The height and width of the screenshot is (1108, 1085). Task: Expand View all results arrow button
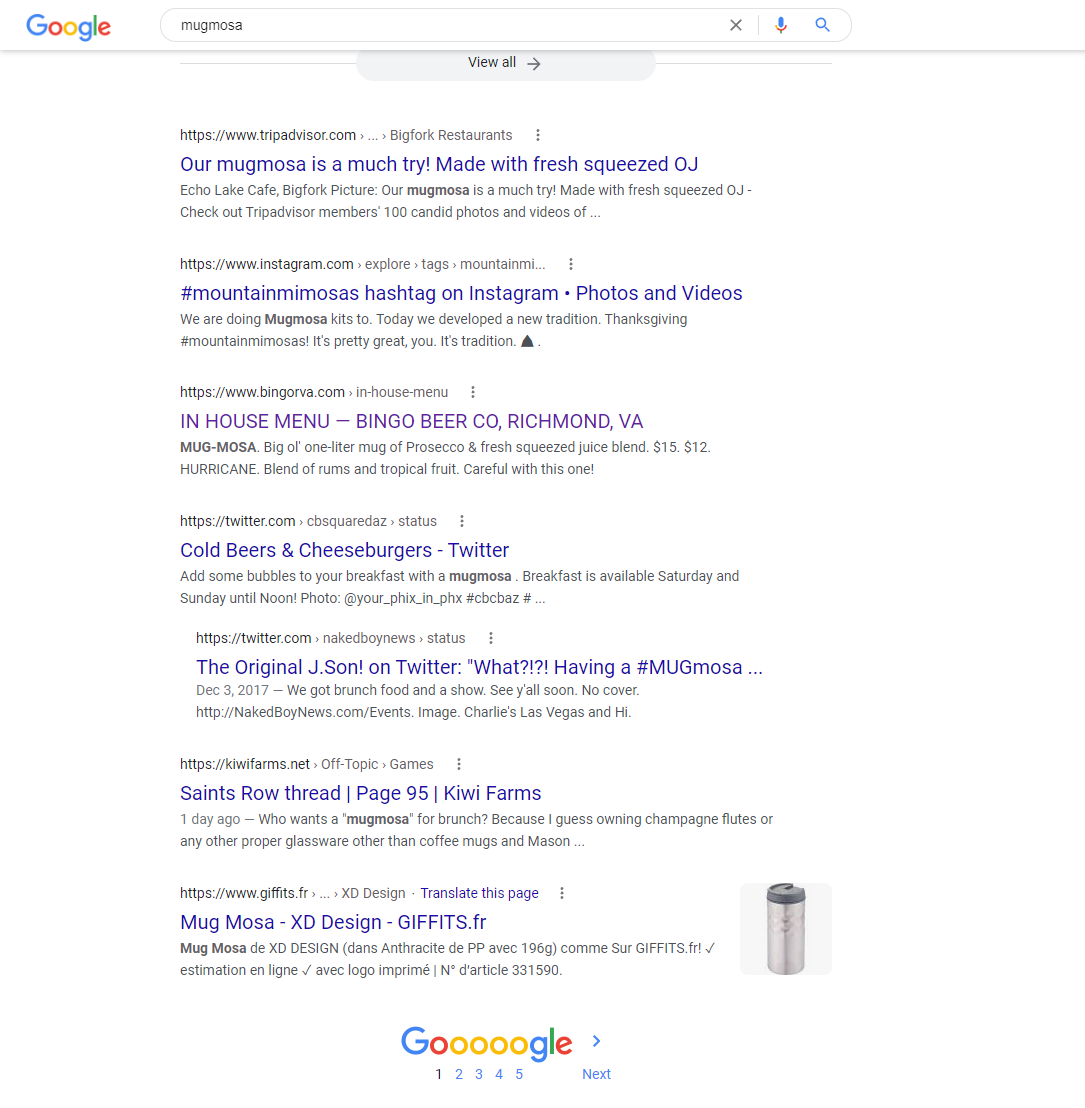pos(505,63)
